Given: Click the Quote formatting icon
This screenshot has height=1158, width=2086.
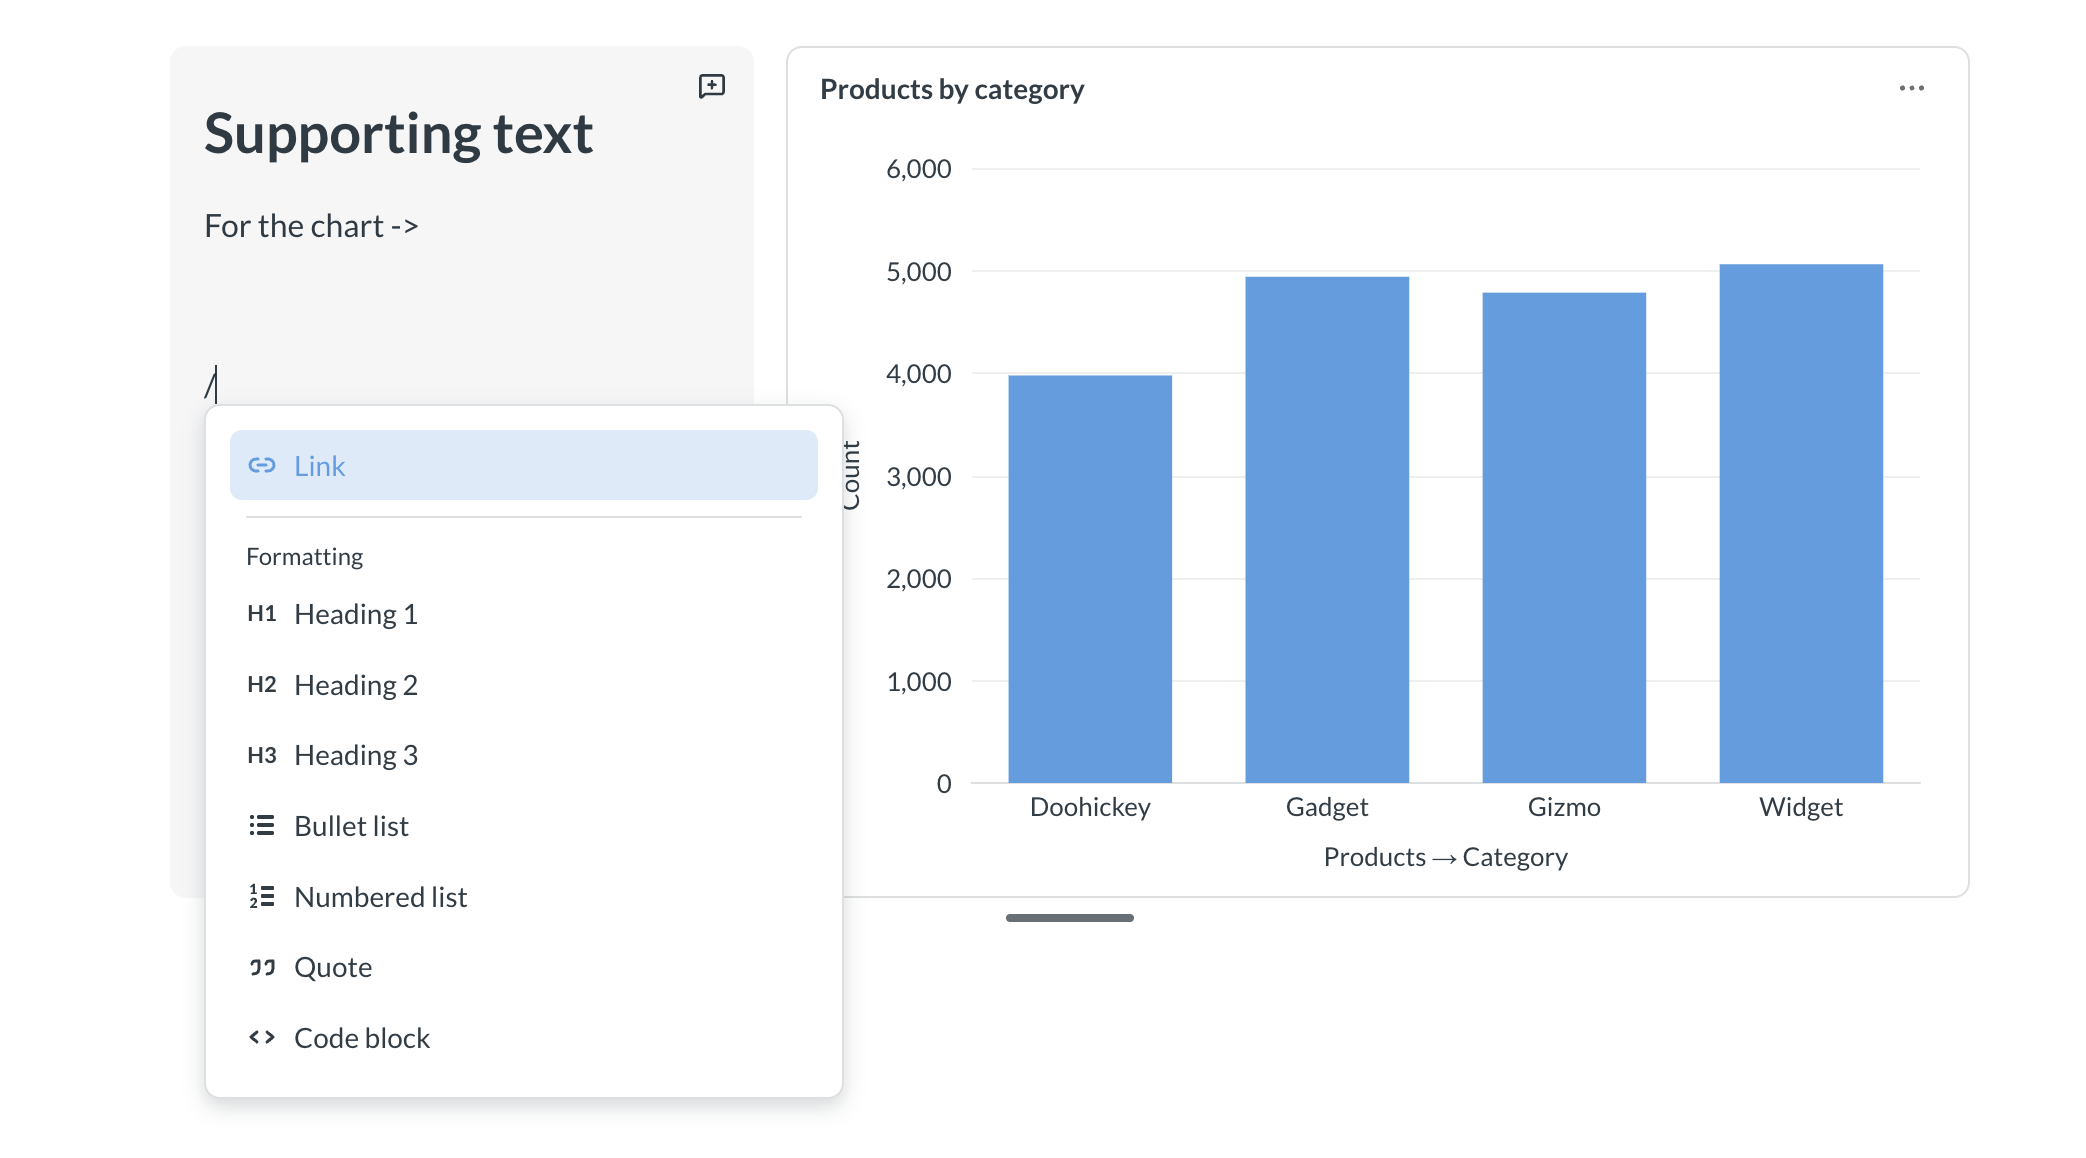Looking at the screenshot, I should [x=263, y=966].
